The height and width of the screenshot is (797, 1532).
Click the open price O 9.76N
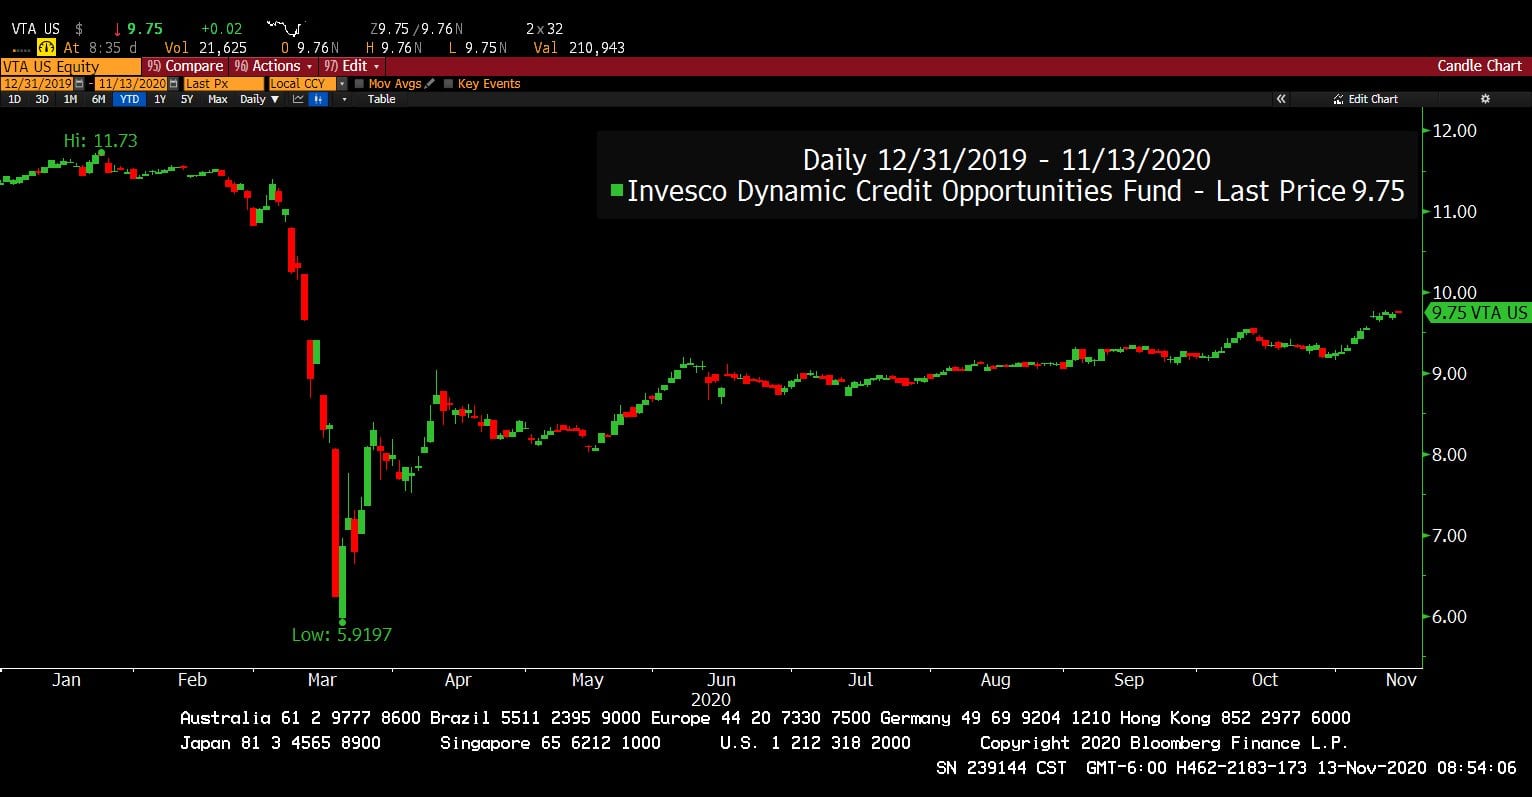(x=310, y=47)
